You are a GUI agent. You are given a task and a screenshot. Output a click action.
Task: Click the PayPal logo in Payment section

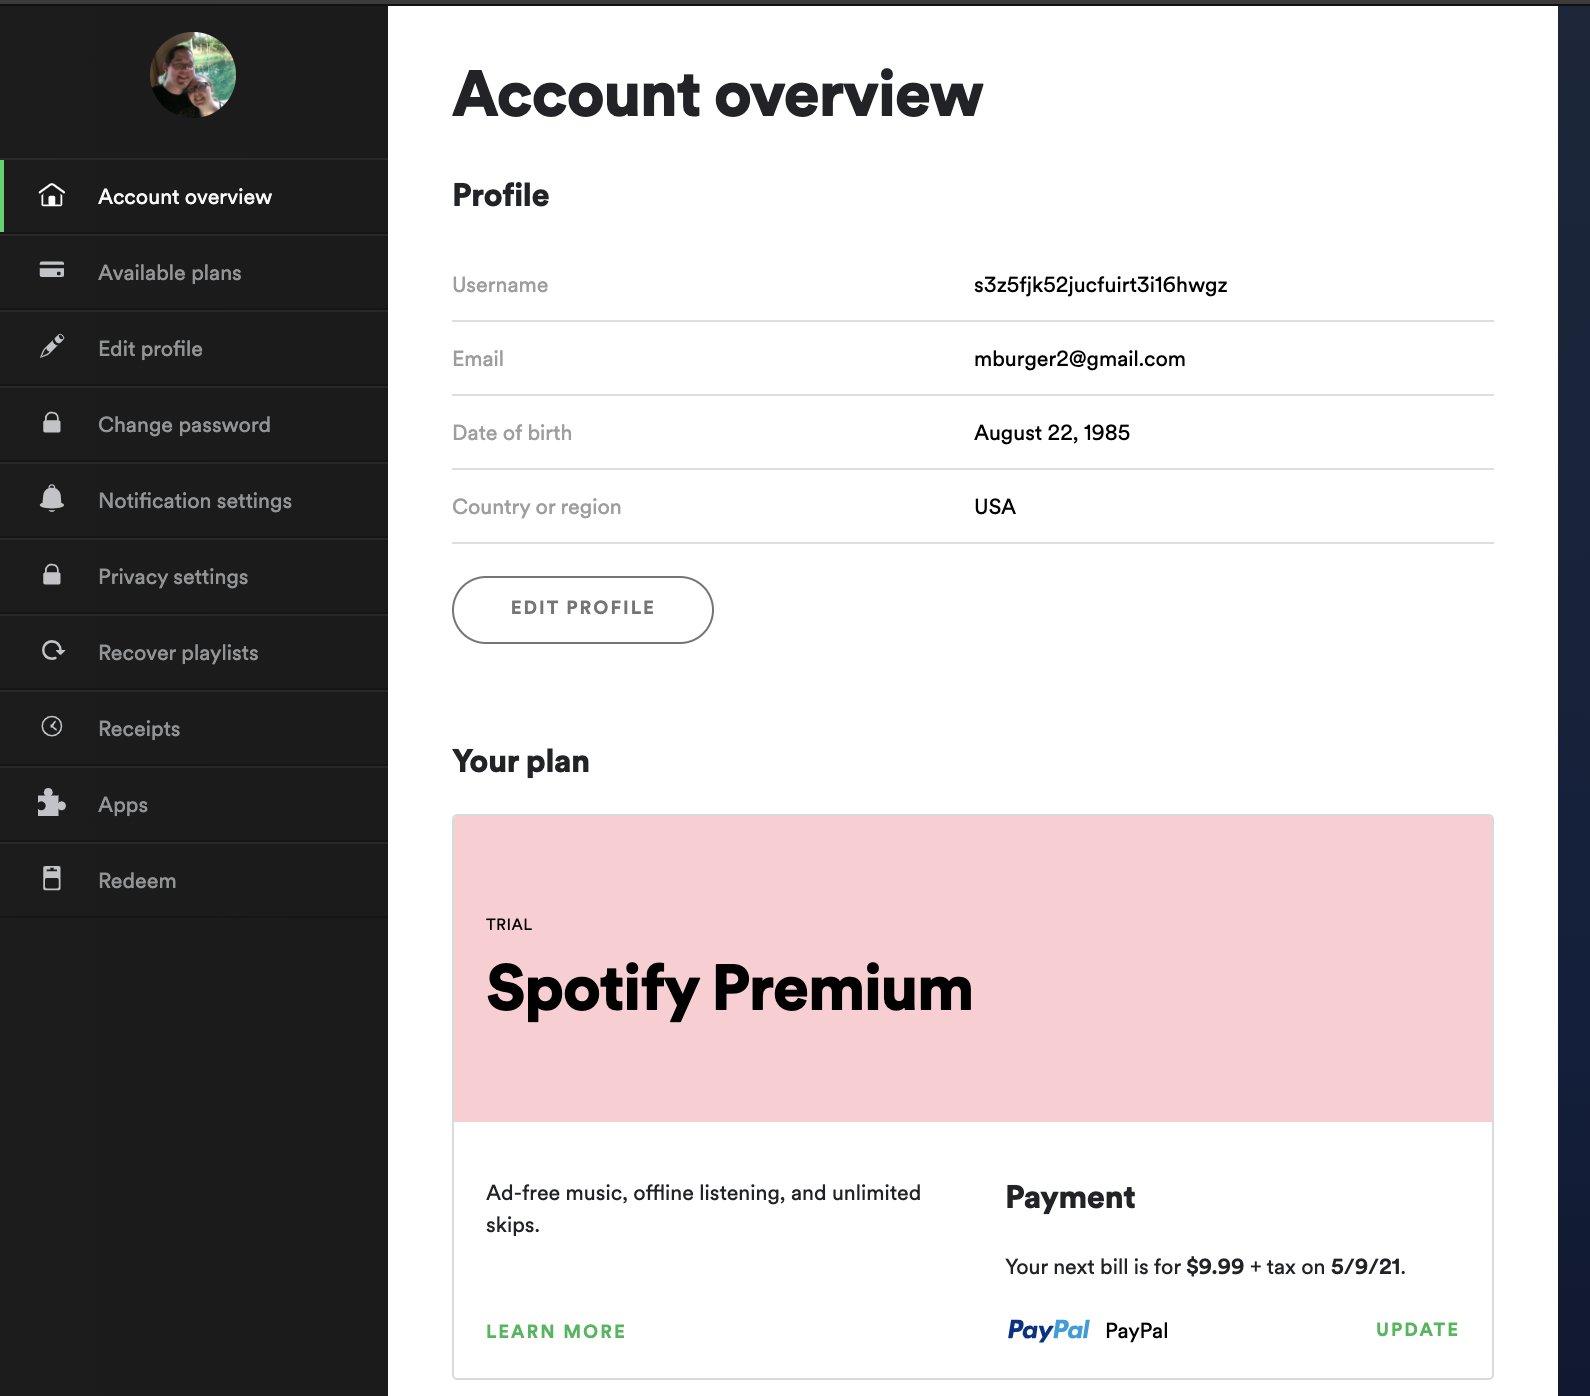pos(1048,1330)
